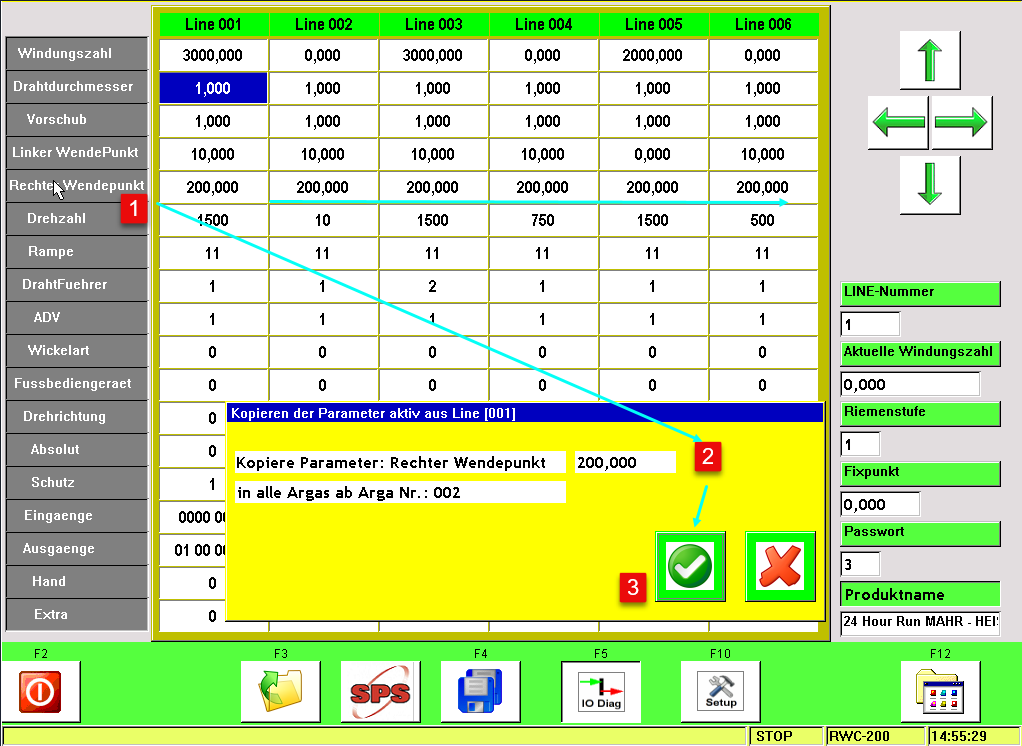Screen dimensions: 1022x746
Task: Click the Line 003 column header
Action: pyautogui.click(x=433, y=24)
